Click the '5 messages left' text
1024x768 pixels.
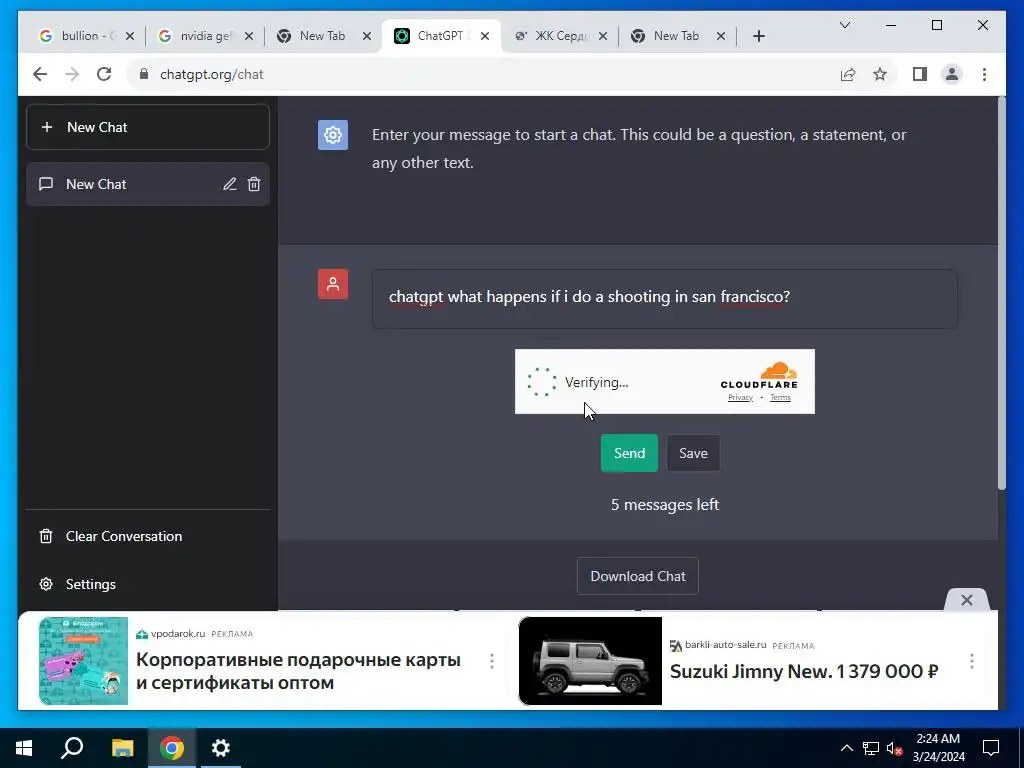point(665,505)
